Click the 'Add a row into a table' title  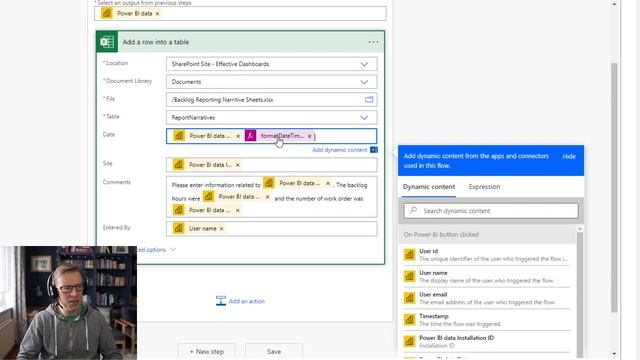[x=156, y=42]
